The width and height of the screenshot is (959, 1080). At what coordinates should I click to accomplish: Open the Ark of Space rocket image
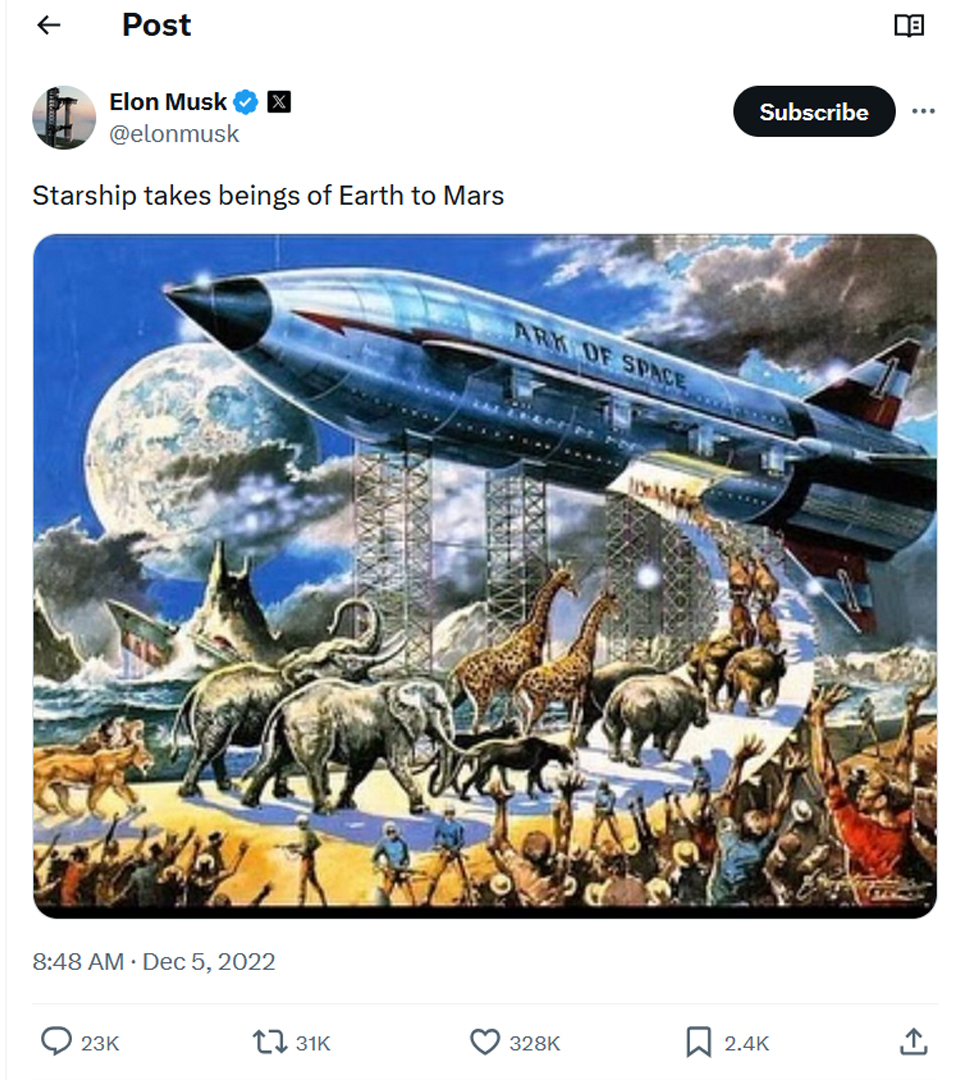coord(485,575)
